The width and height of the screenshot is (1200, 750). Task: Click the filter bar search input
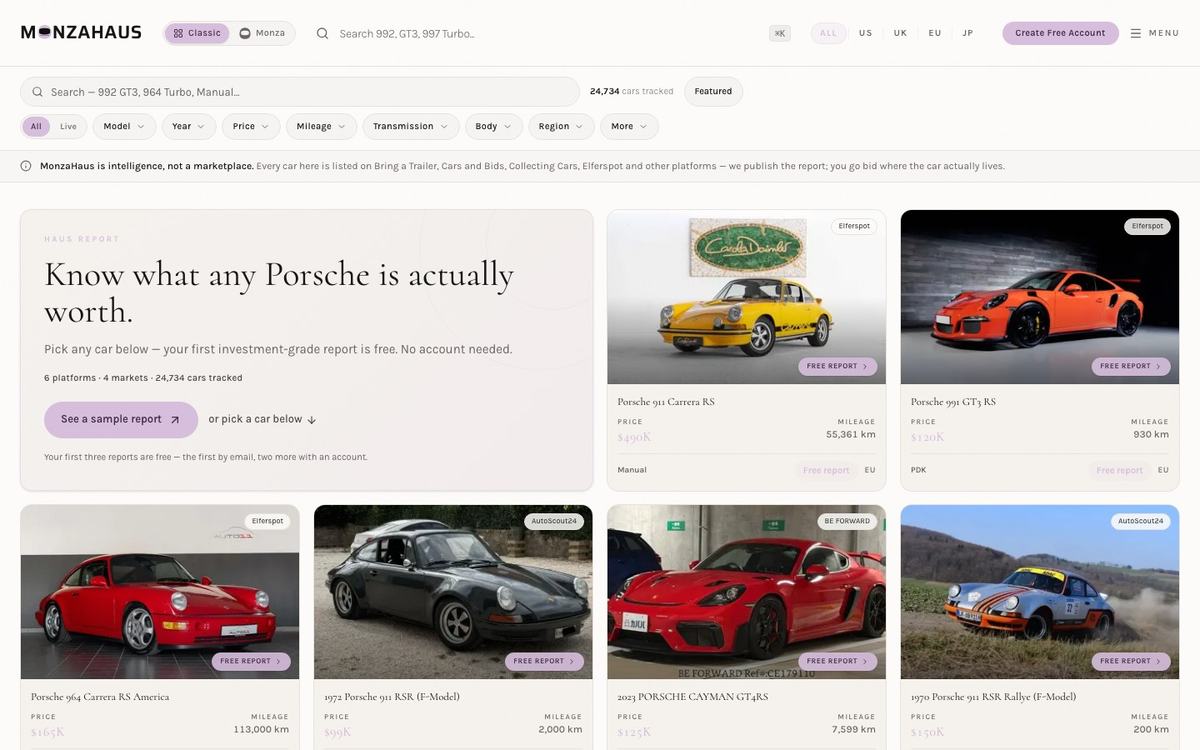300,92
